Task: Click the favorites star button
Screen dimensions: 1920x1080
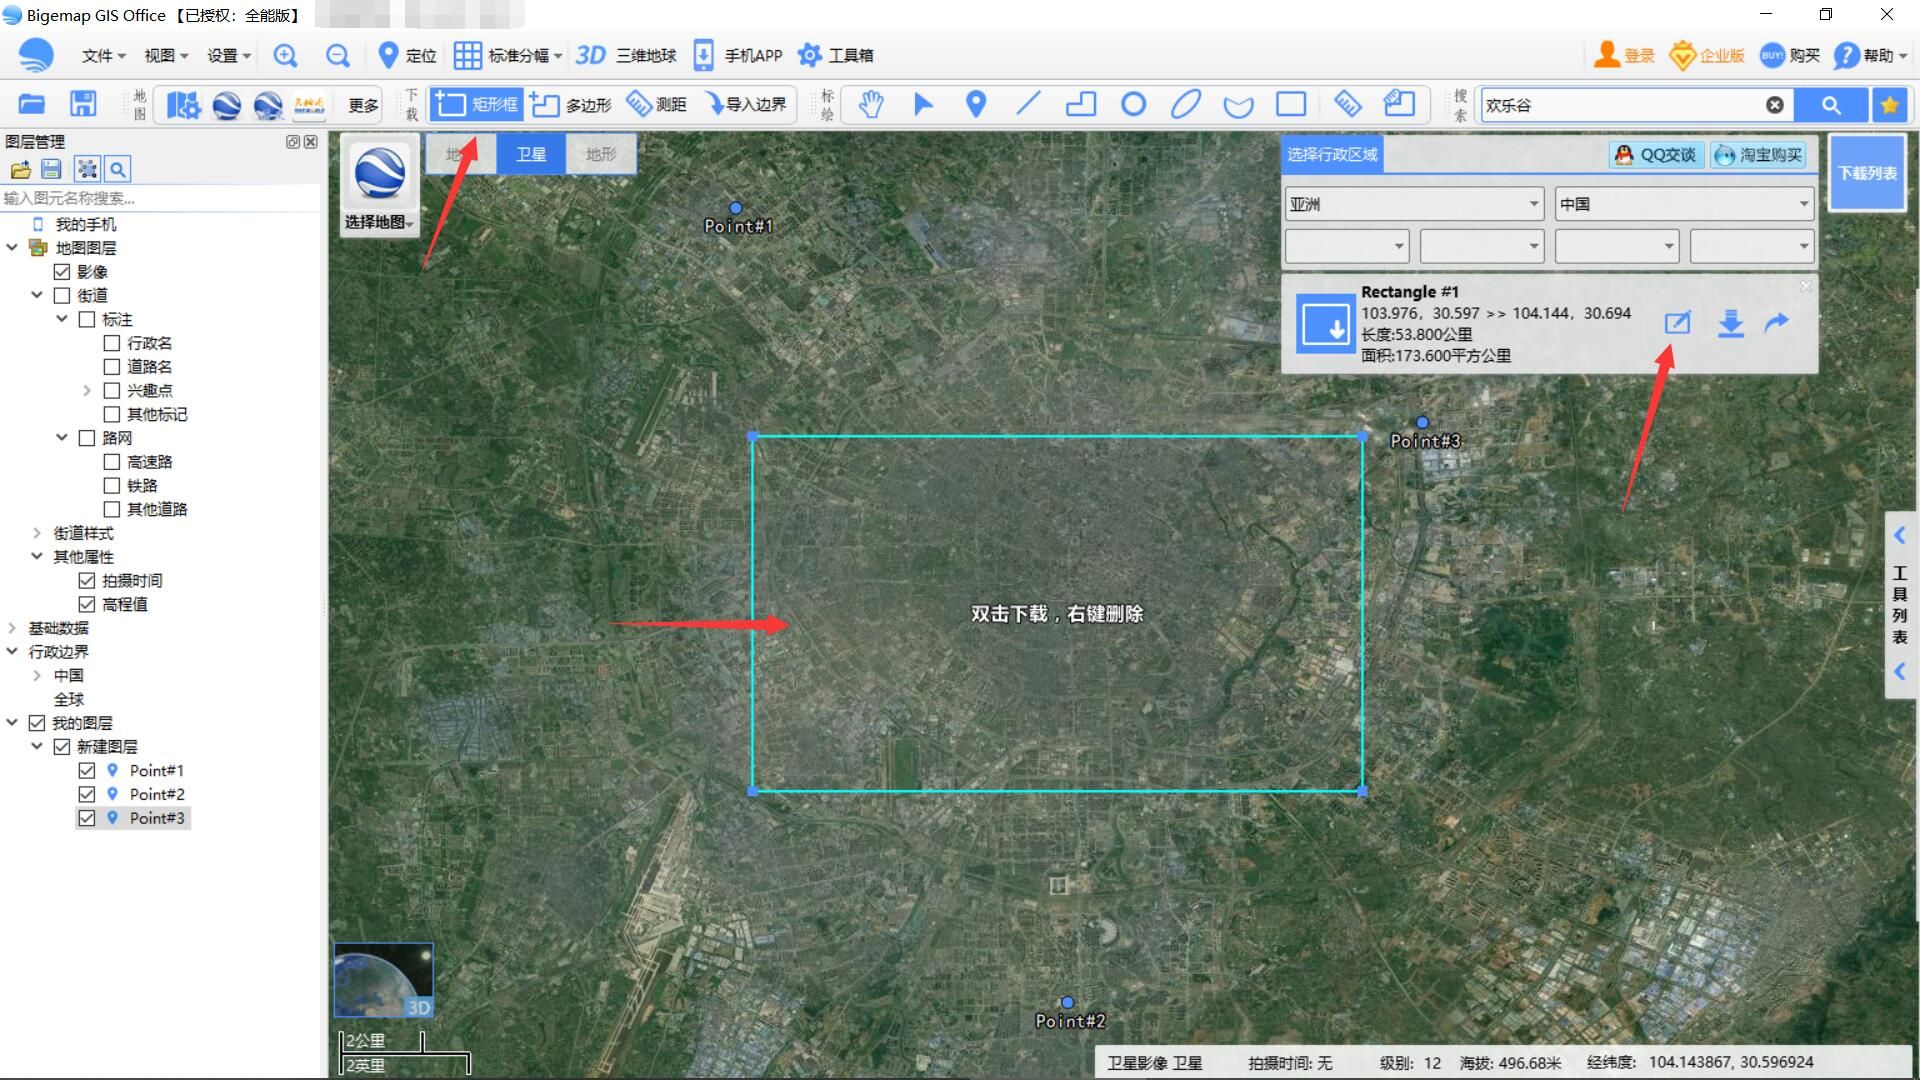Action: [x=1889, y=105]
